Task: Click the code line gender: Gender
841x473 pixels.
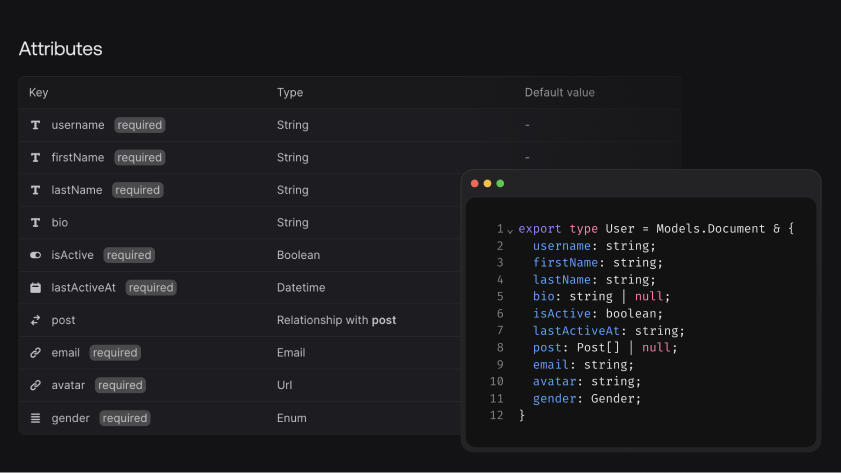Action: pos(587,398)
